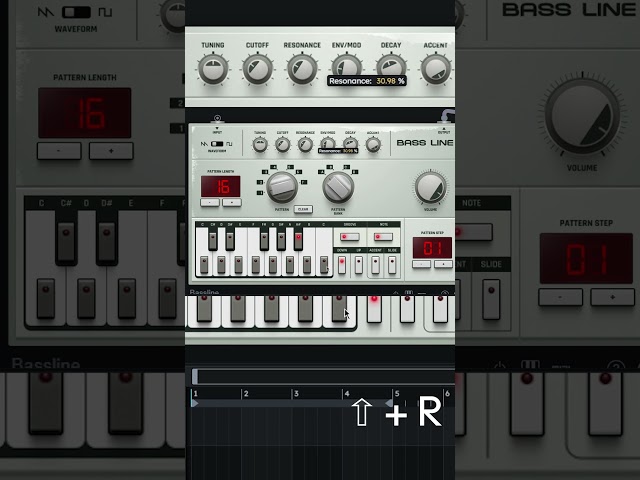Toggle the Down octave button in center panel
The width and height of the screenshot is (640, 480).
coord(342,265)
